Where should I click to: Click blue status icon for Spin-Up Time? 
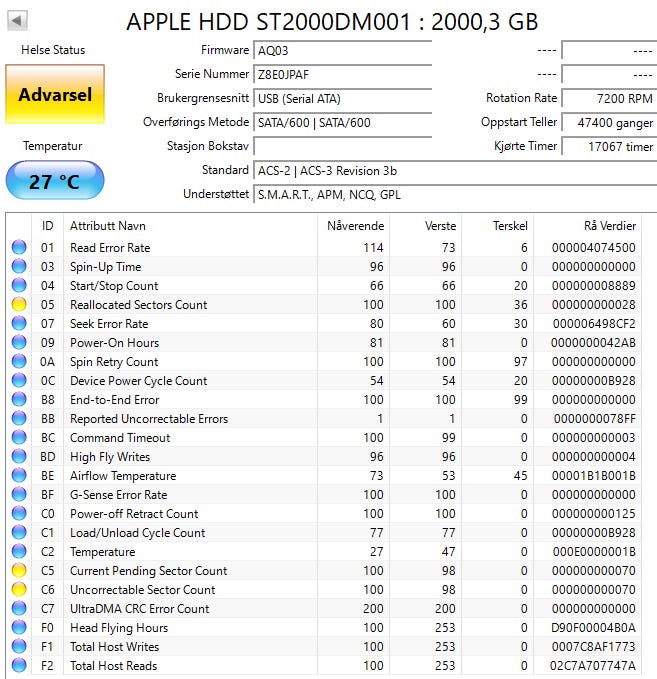19,267
